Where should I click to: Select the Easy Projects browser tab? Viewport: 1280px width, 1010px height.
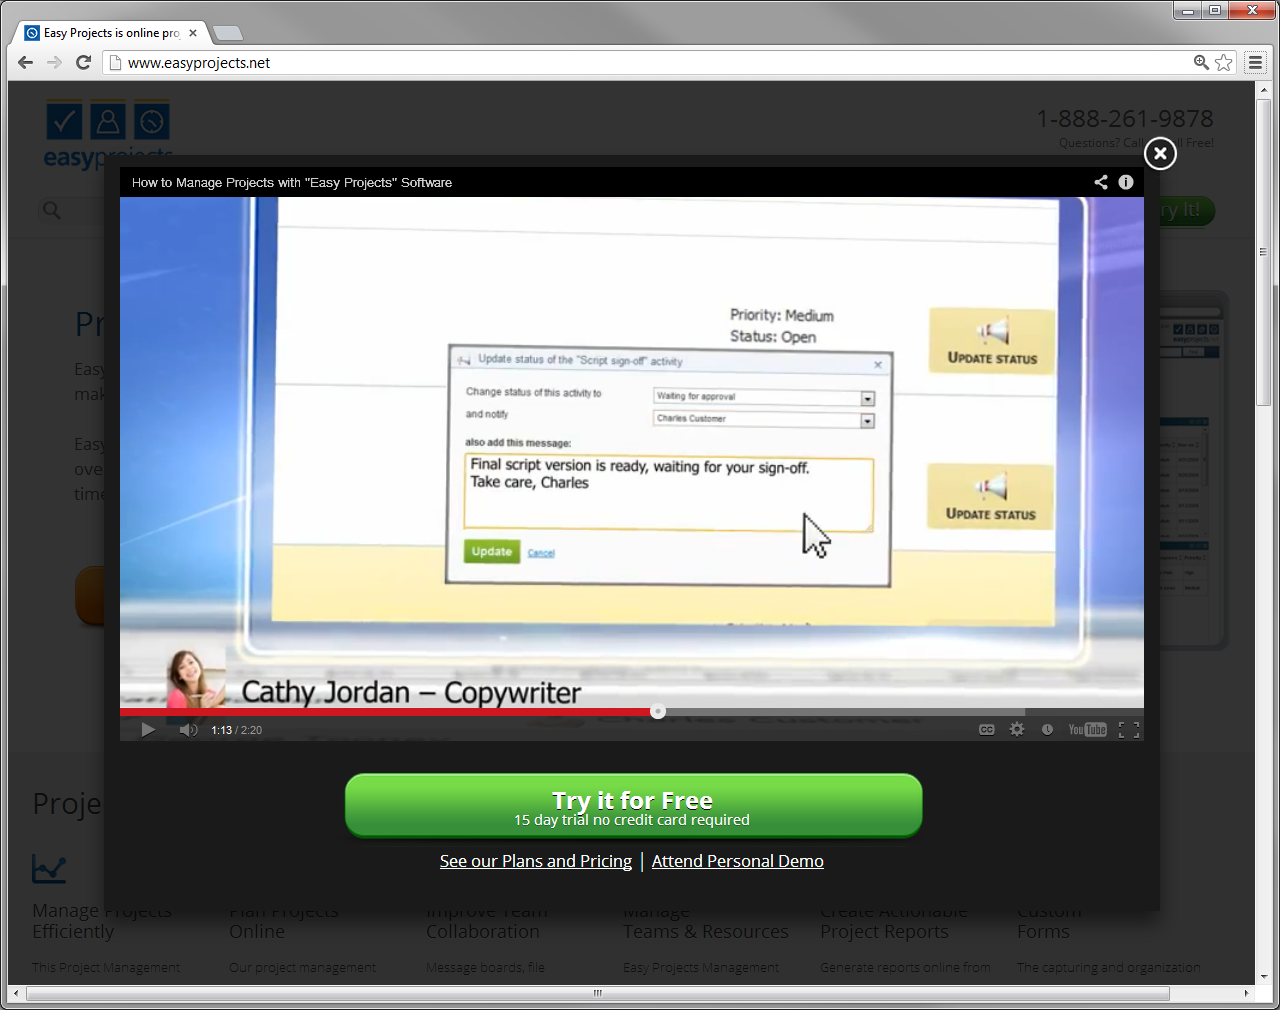(112, 33)
